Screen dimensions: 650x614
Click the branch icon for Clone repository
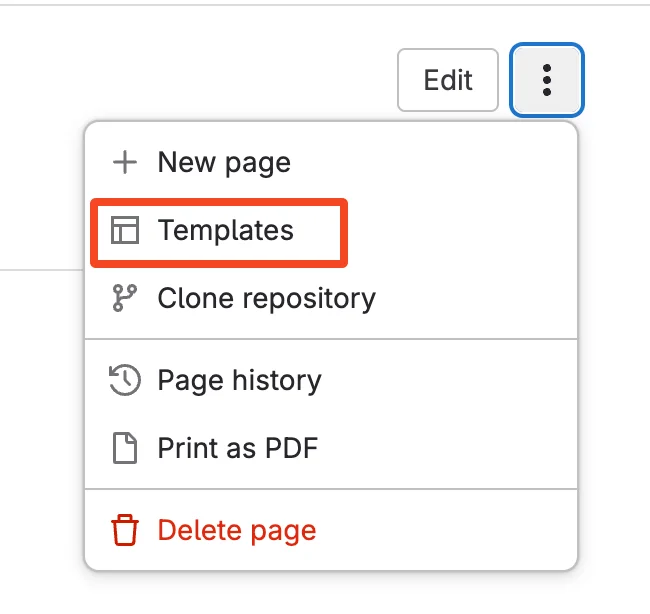(124, 298)
